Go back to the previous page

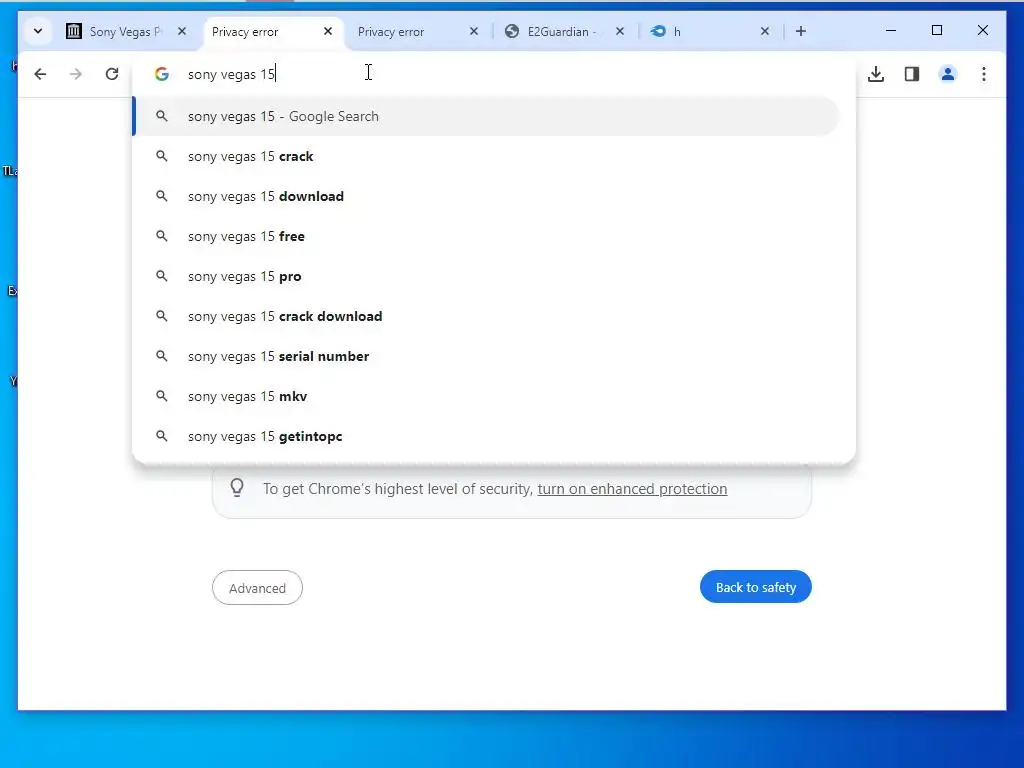click(x=40, y=74)
